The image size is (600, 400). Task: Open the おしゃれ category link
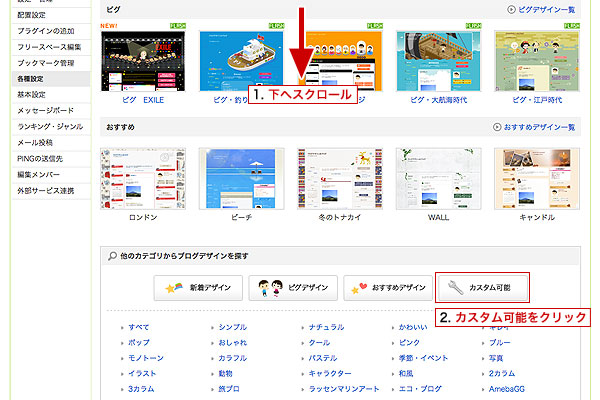tap(233, 343)
